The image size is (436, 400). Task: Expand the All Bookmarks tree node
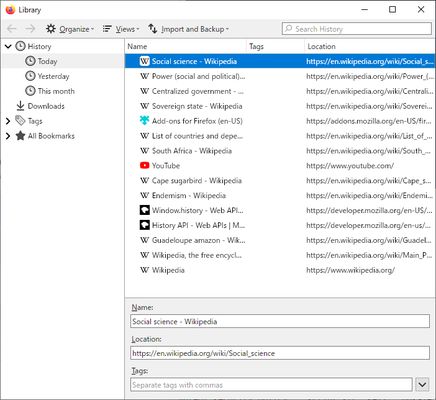tap(8, 136)
